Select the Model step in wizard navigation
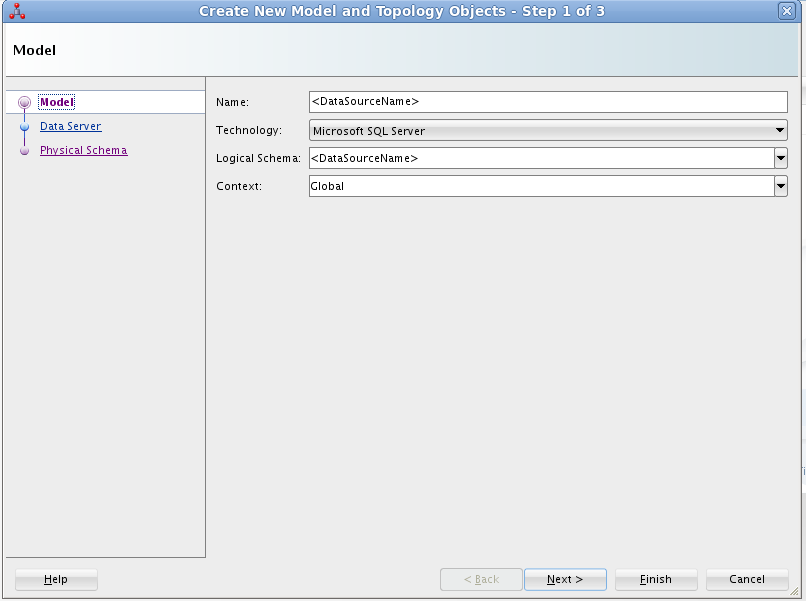806x601 pixels. [x=57, y=102]
